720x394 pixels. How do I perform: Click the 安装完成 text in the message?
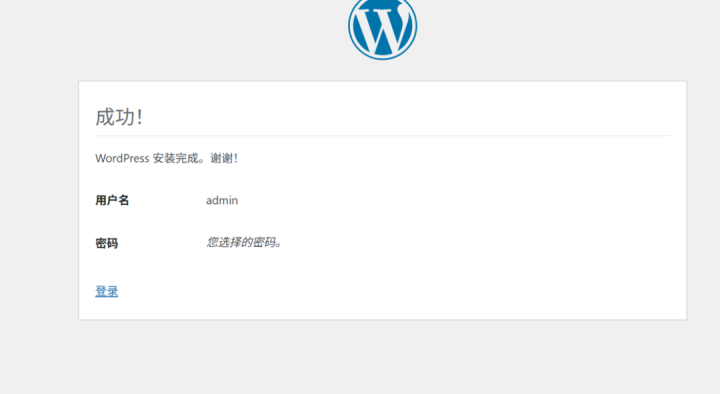click(176, 158)
